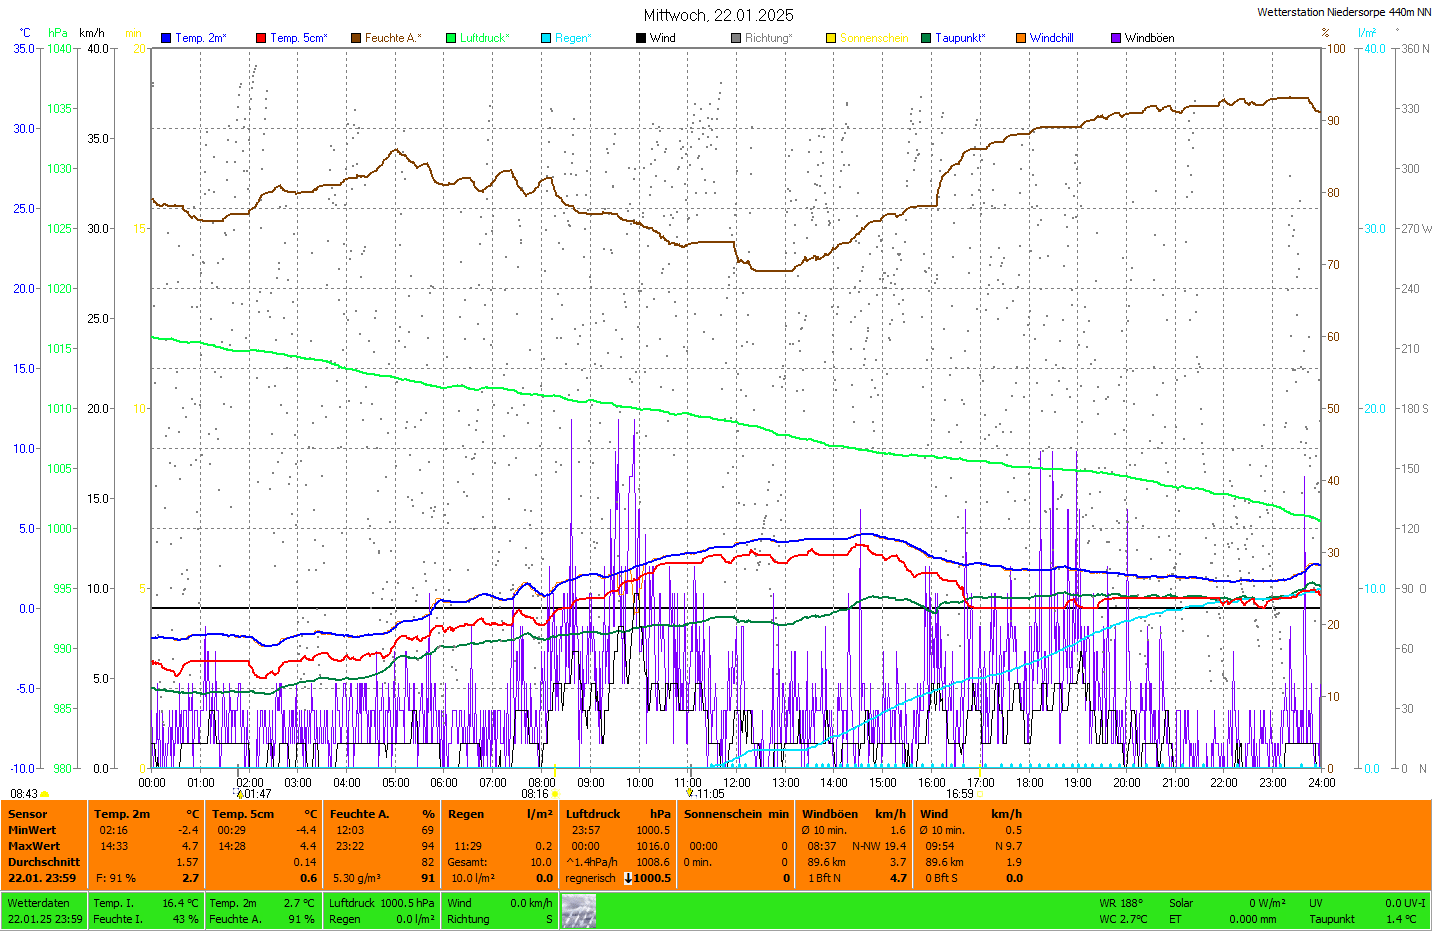Click the blue Temp. 2m legend square

pos(166,38)
